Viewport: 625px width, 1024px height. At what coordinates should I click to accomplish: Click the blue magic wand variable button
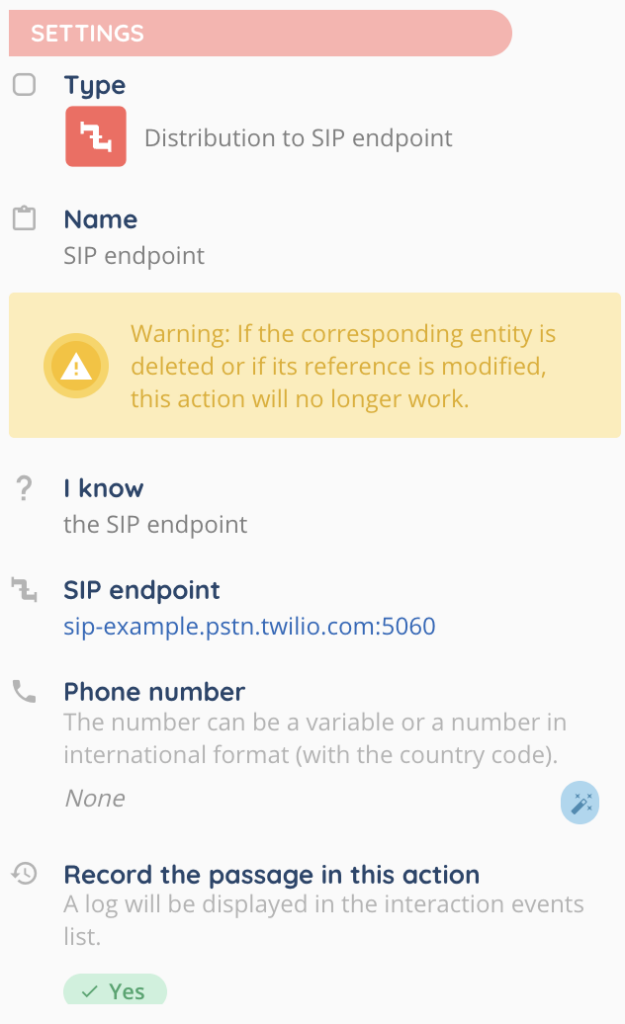(x=579, y=803)
